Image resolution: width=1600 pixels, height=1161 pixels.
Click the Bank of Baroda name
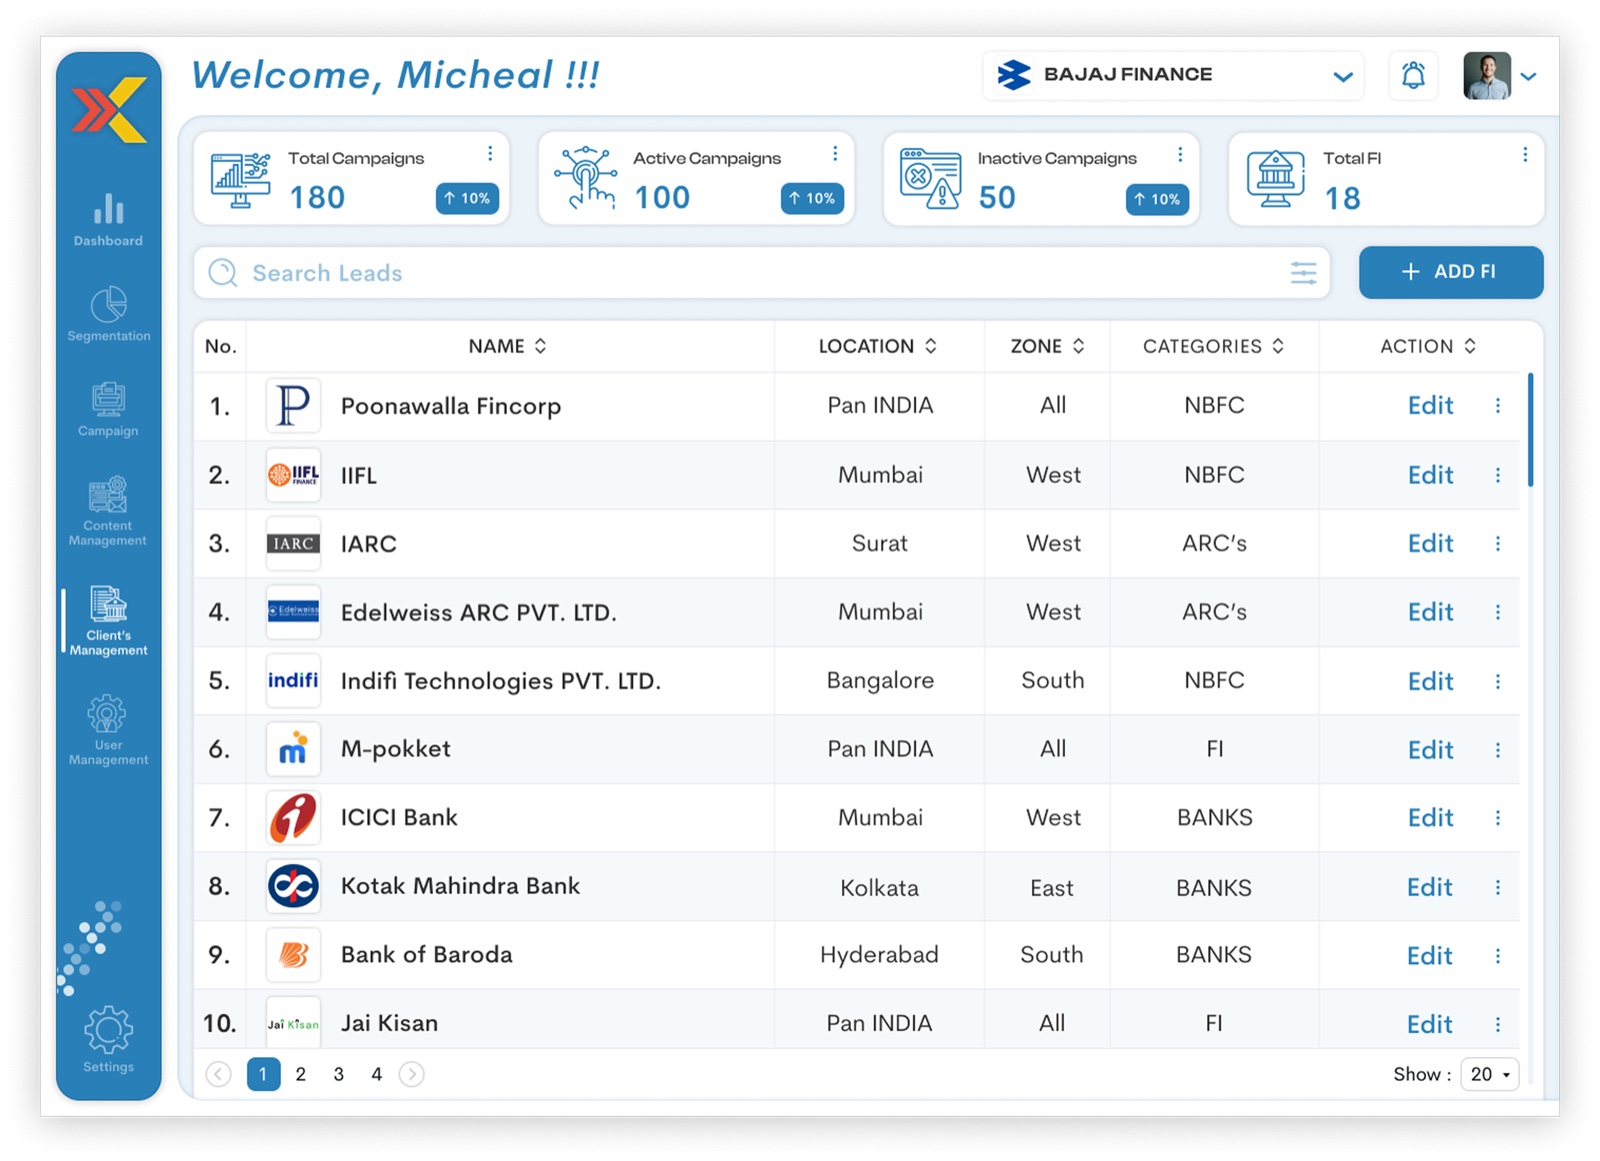[426, 954]
